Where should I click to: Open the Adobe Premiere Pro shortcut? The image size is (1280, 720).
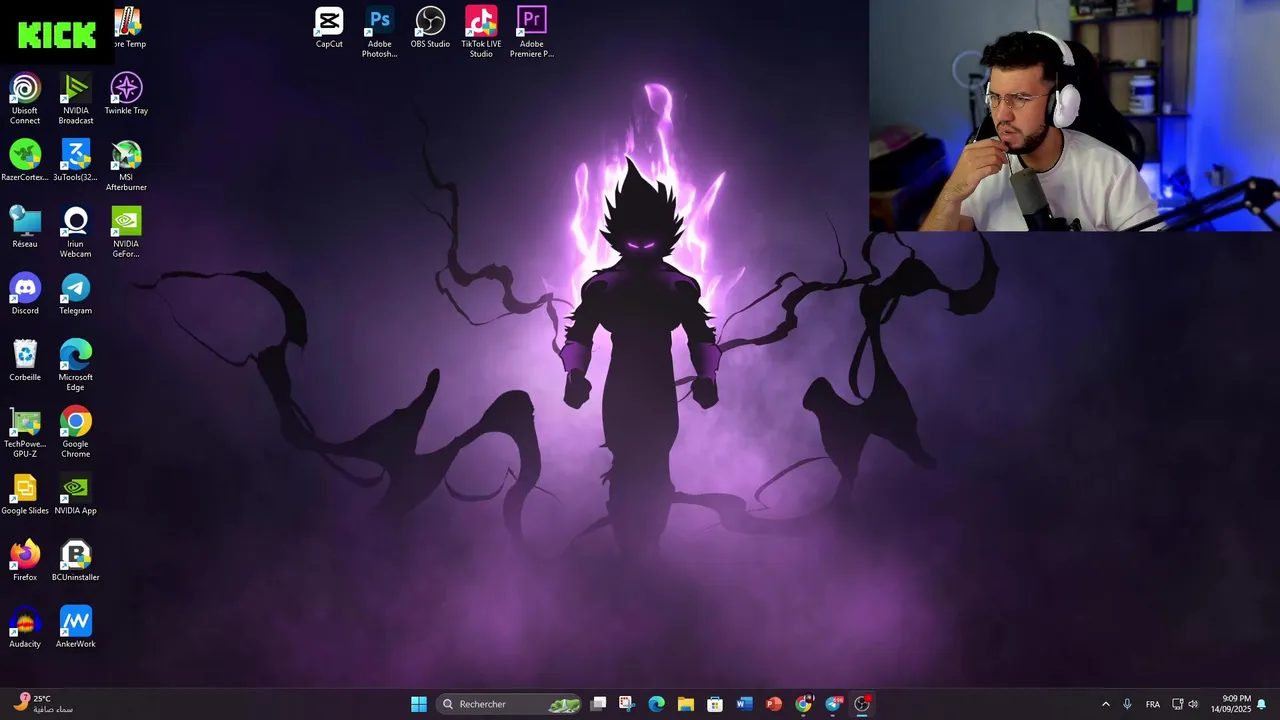click(x=532, y=32)
